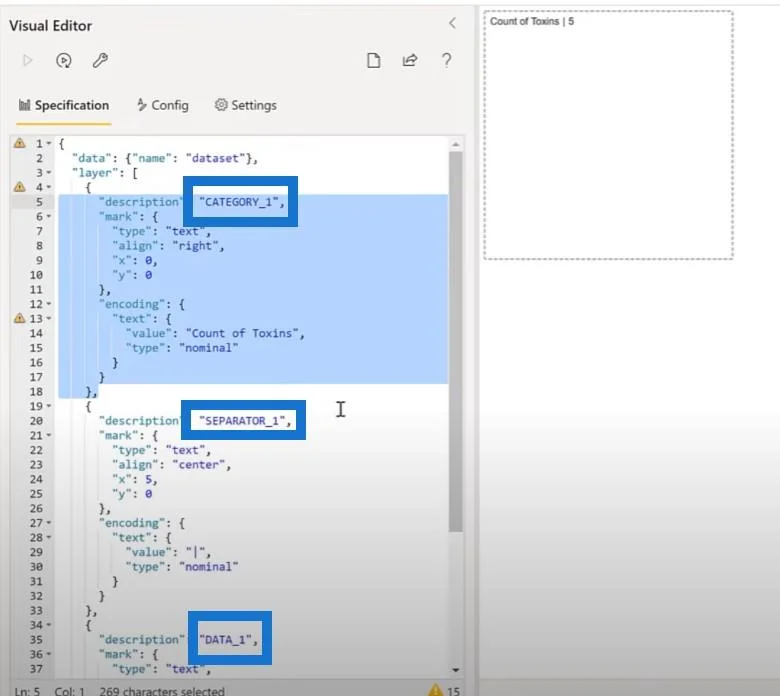This screenshot has height=696, width=780.
Task: Collapse the mark fold at line 36
Action: point(49,654)
